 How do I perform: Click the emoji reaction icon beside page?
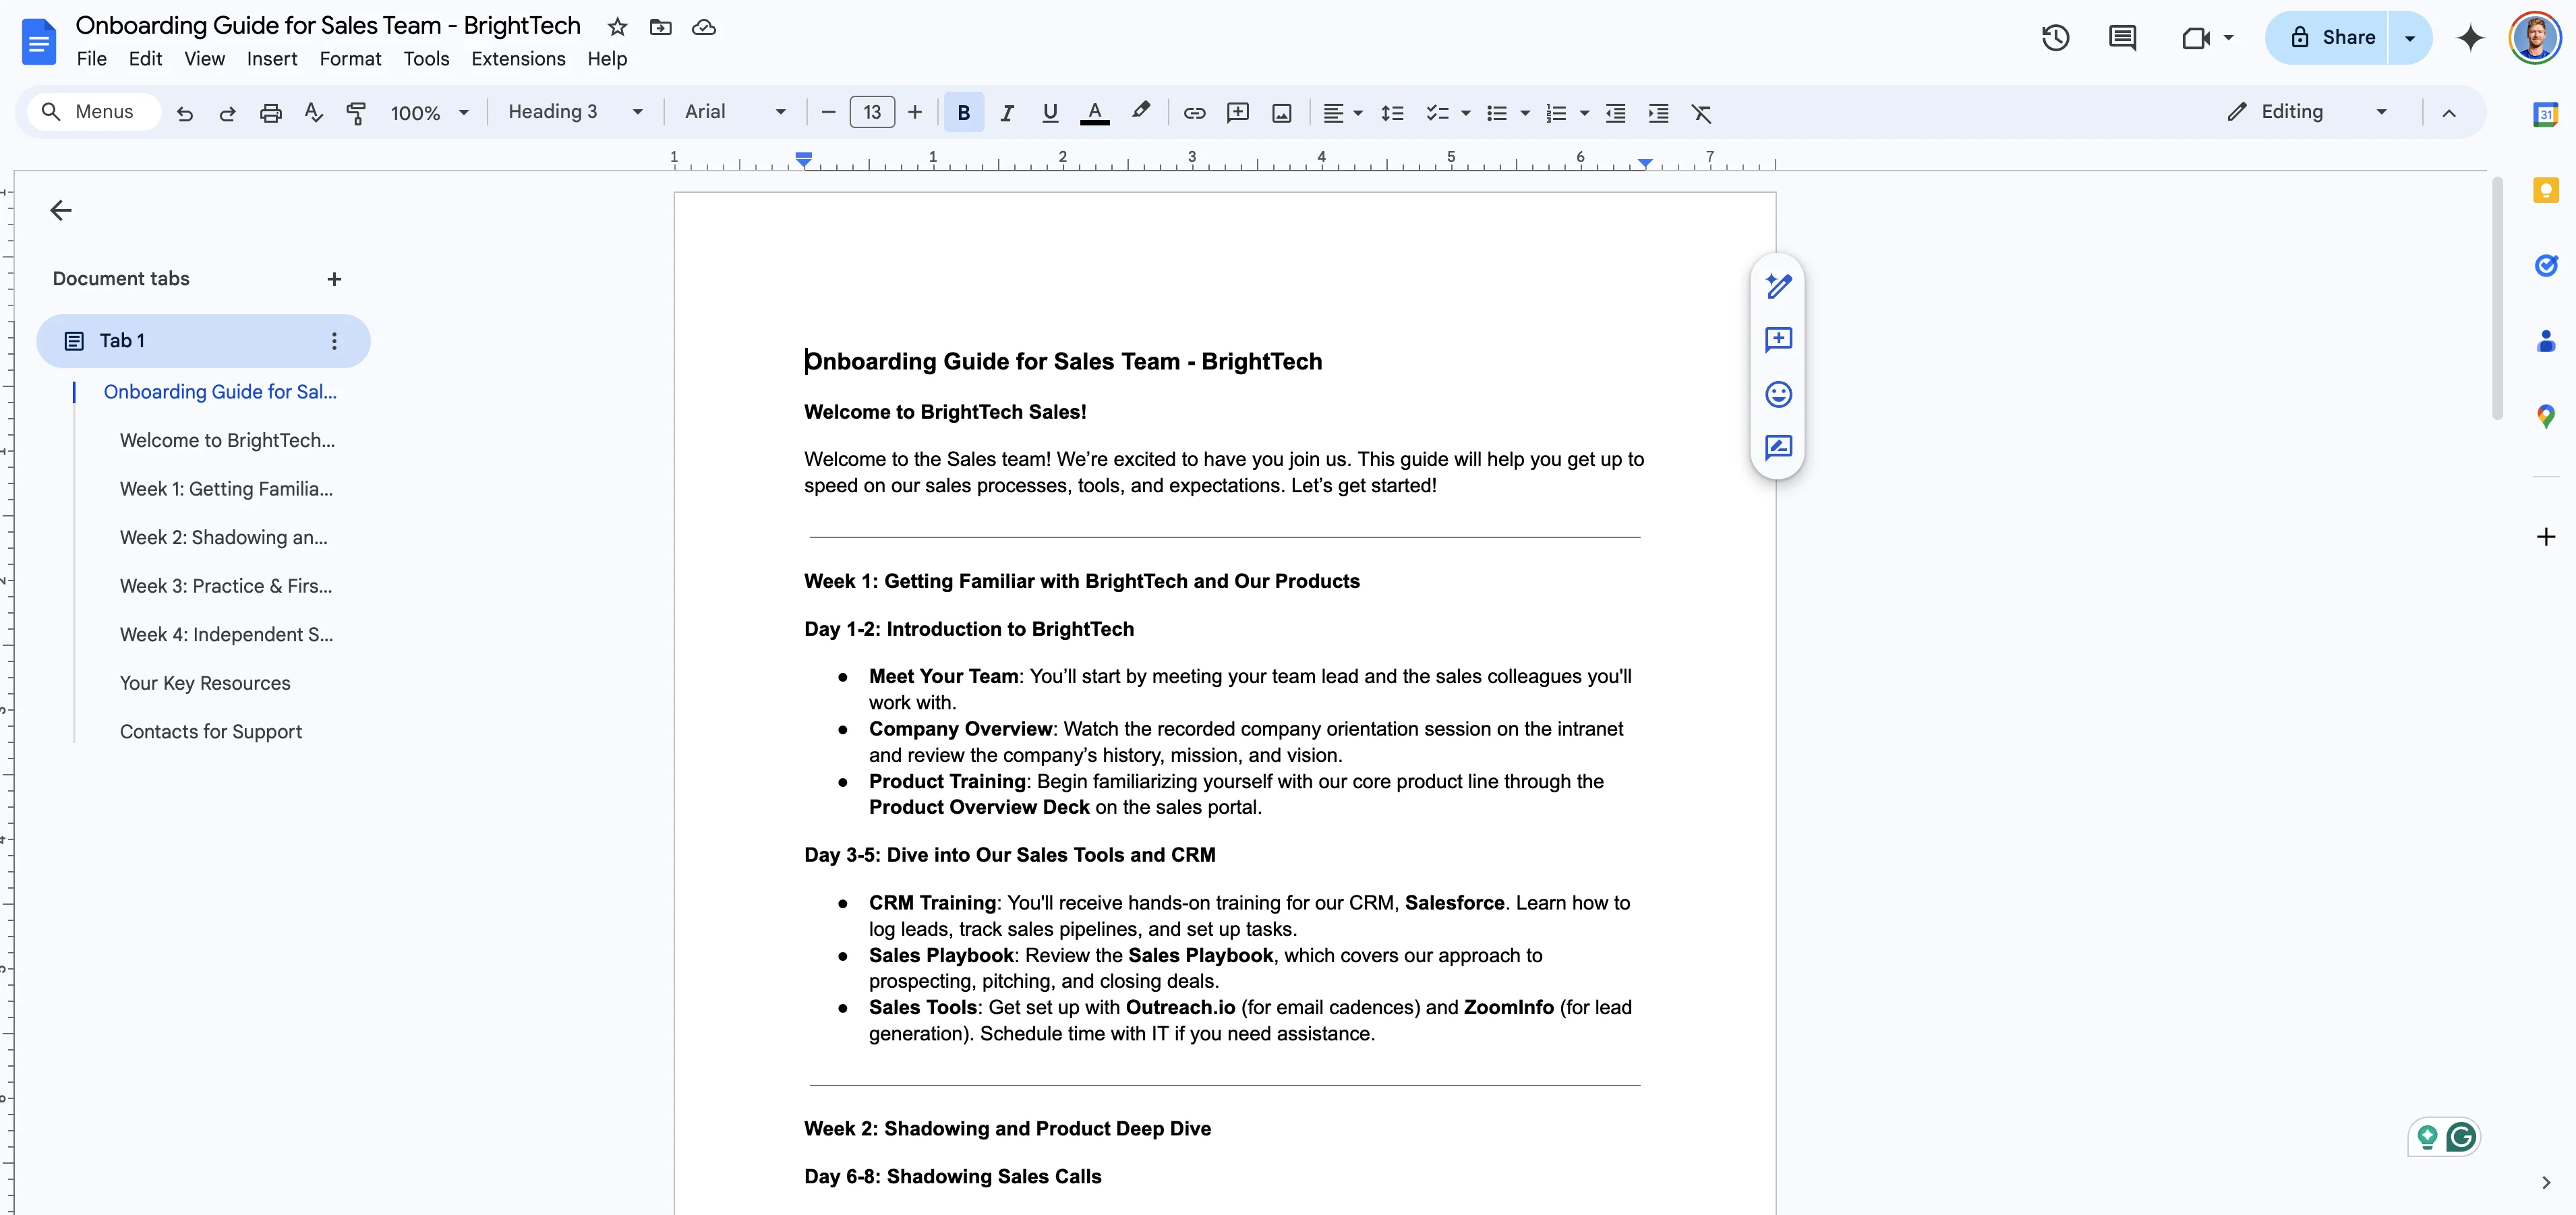1778,394
